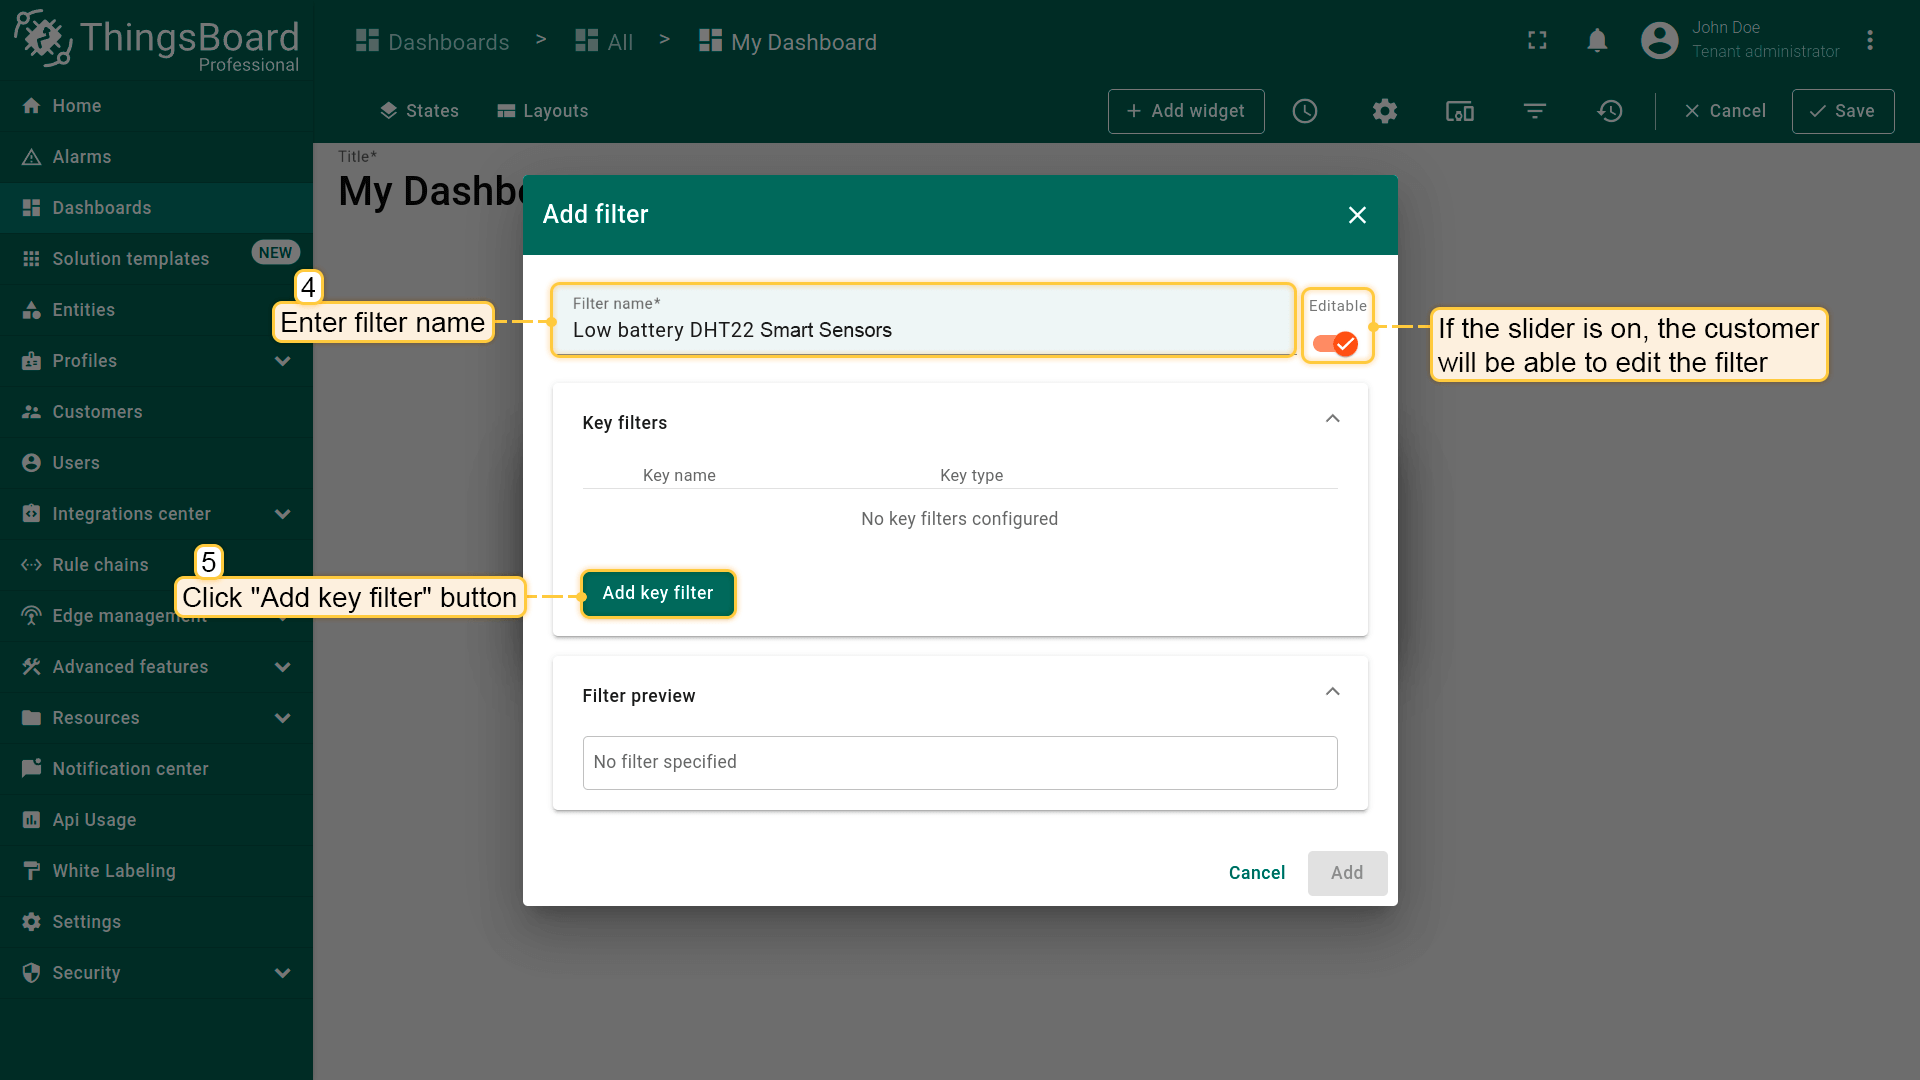This screenshot has width=1920, height=1080.
Task: Click the notifications bell icon
Action: [1597, 41]
